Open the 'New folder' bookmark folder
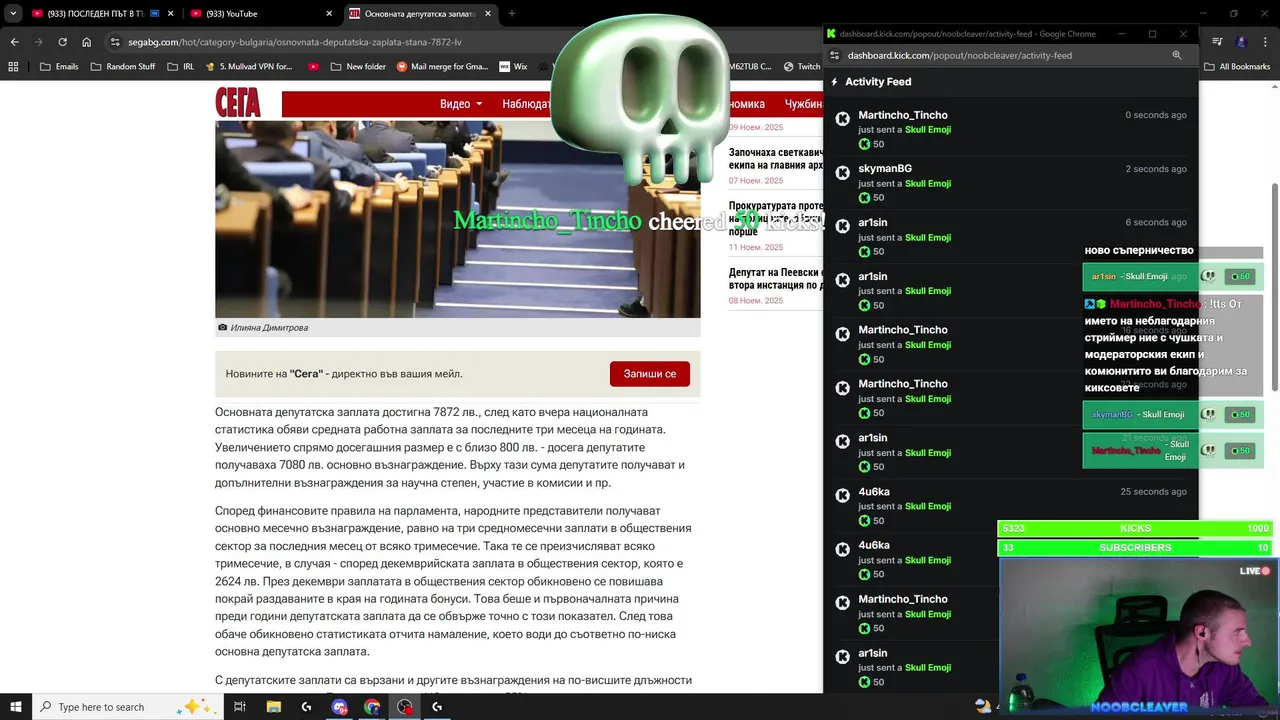Image resolution: width=1280 pixels, height=720 pixels. pyautogui.click(x=357, y=66)
